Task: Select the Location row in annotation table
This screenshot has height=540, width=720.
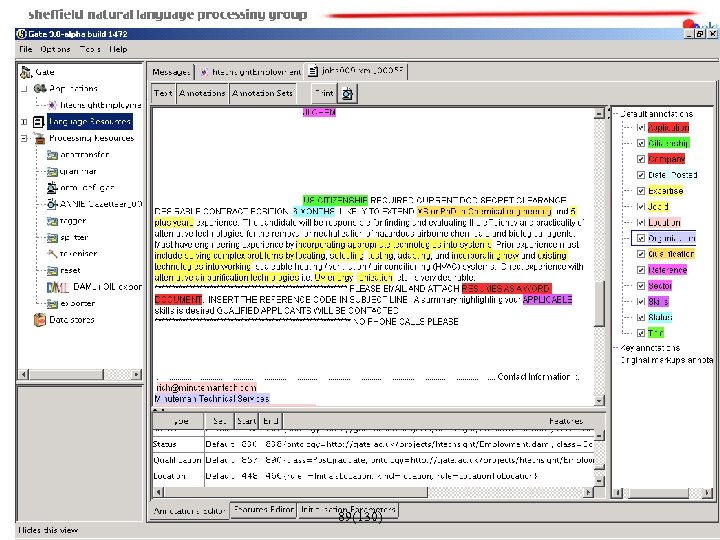Action: (x=373, y=476)
